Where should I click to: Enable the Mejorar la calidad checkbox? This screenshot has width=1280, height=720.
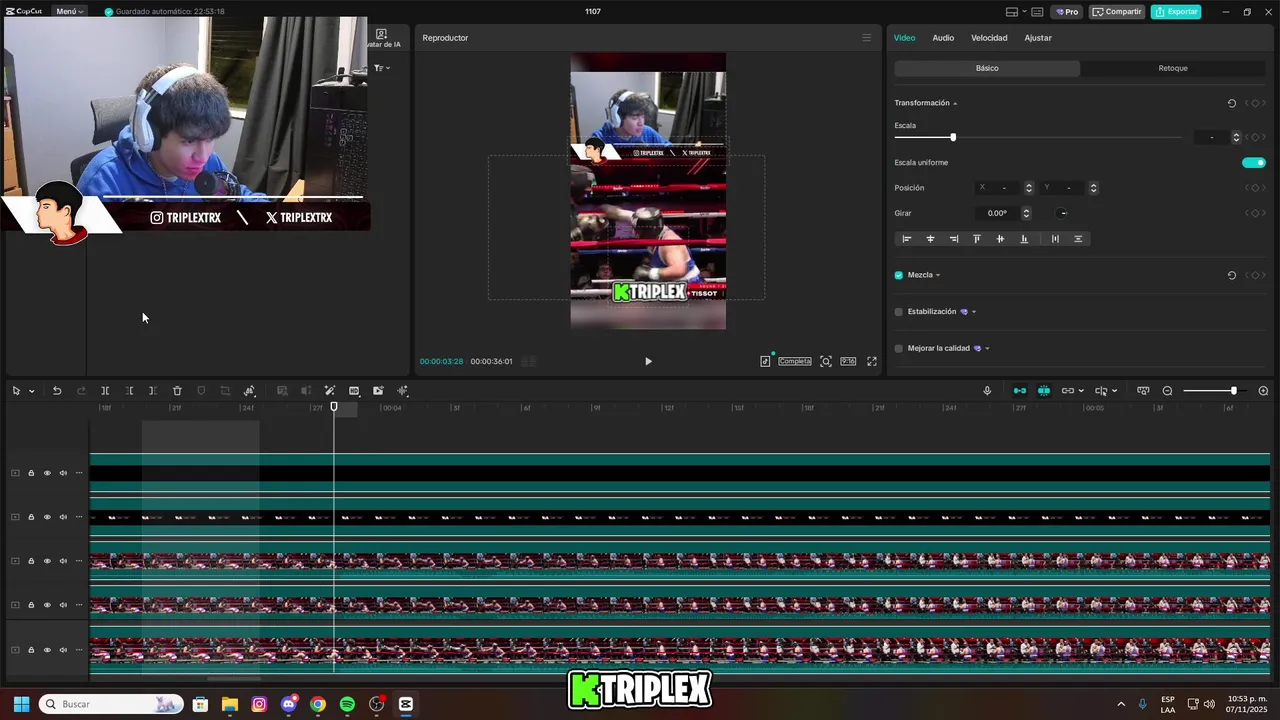click(898, 348)
